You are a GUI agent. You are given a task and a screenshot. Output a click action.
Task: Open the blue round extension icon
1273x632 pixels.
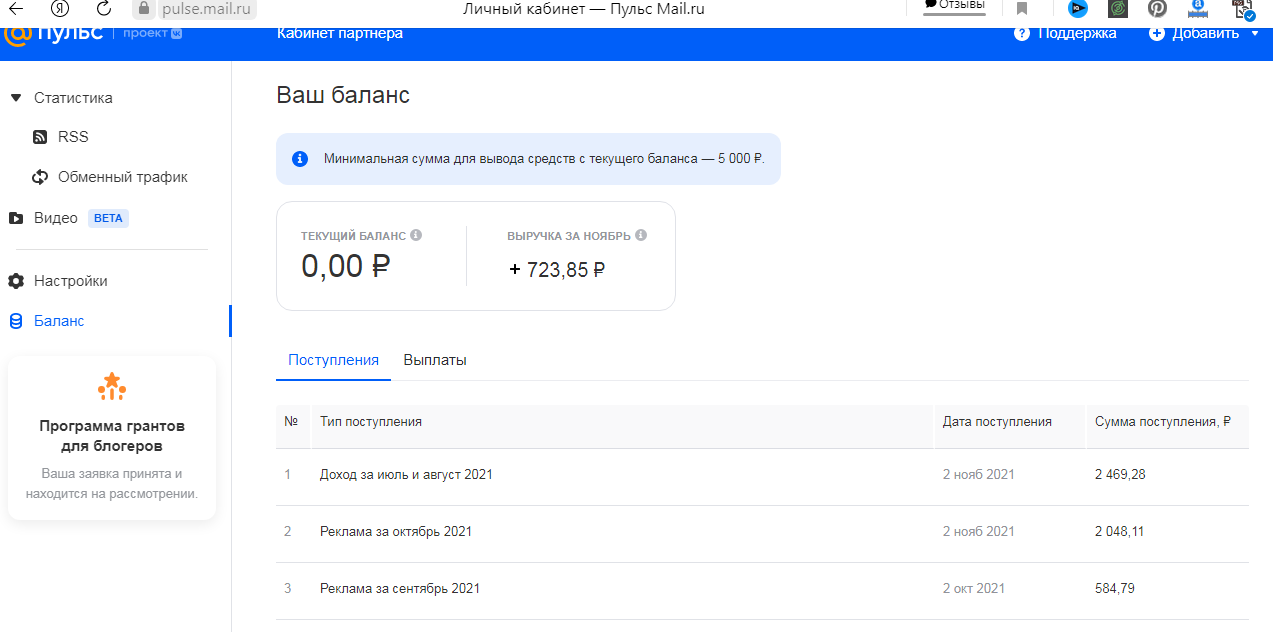coord(1078,9)
